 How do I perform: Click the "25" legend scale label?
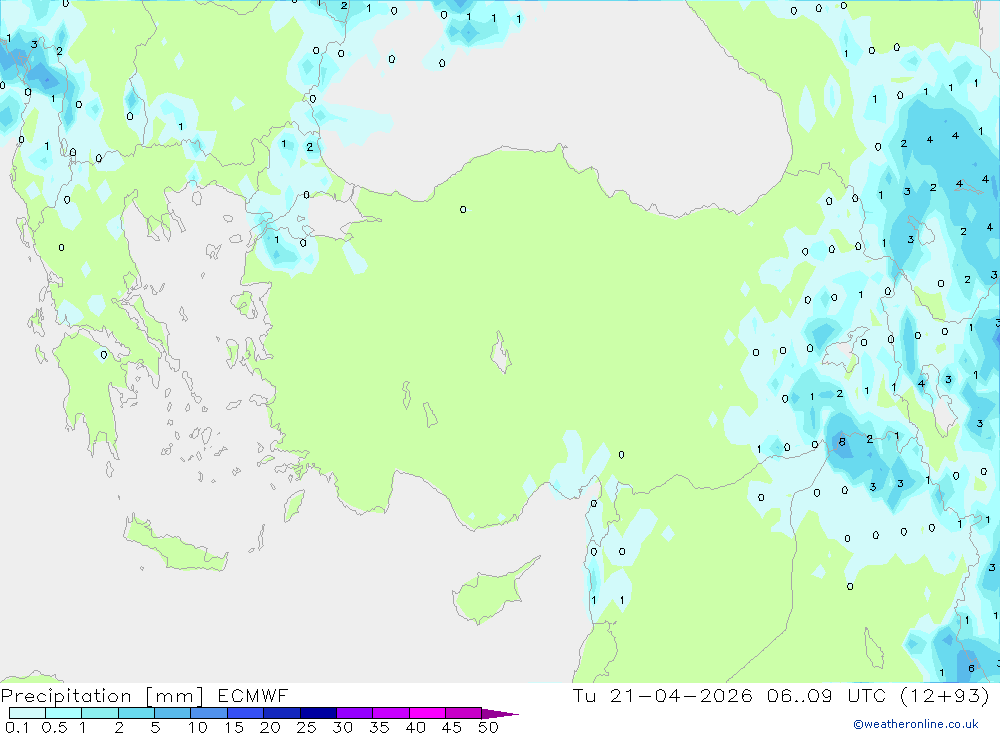[307, 727]
